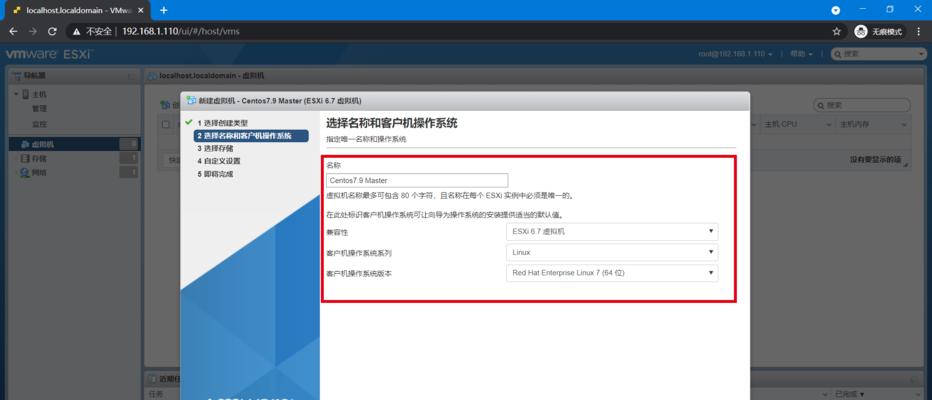Select 虚拟机 in the navigator
The image size is (932, 400).
[74, 144]
